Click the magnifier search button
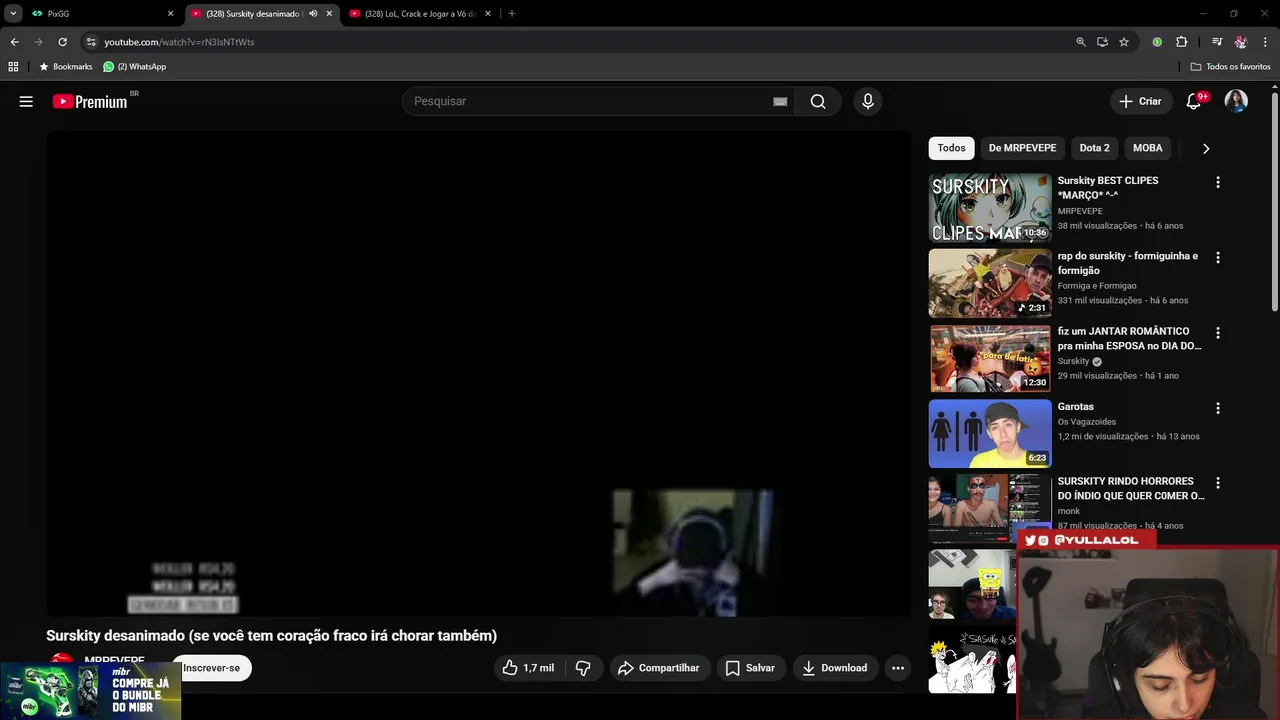 [818, 101]
